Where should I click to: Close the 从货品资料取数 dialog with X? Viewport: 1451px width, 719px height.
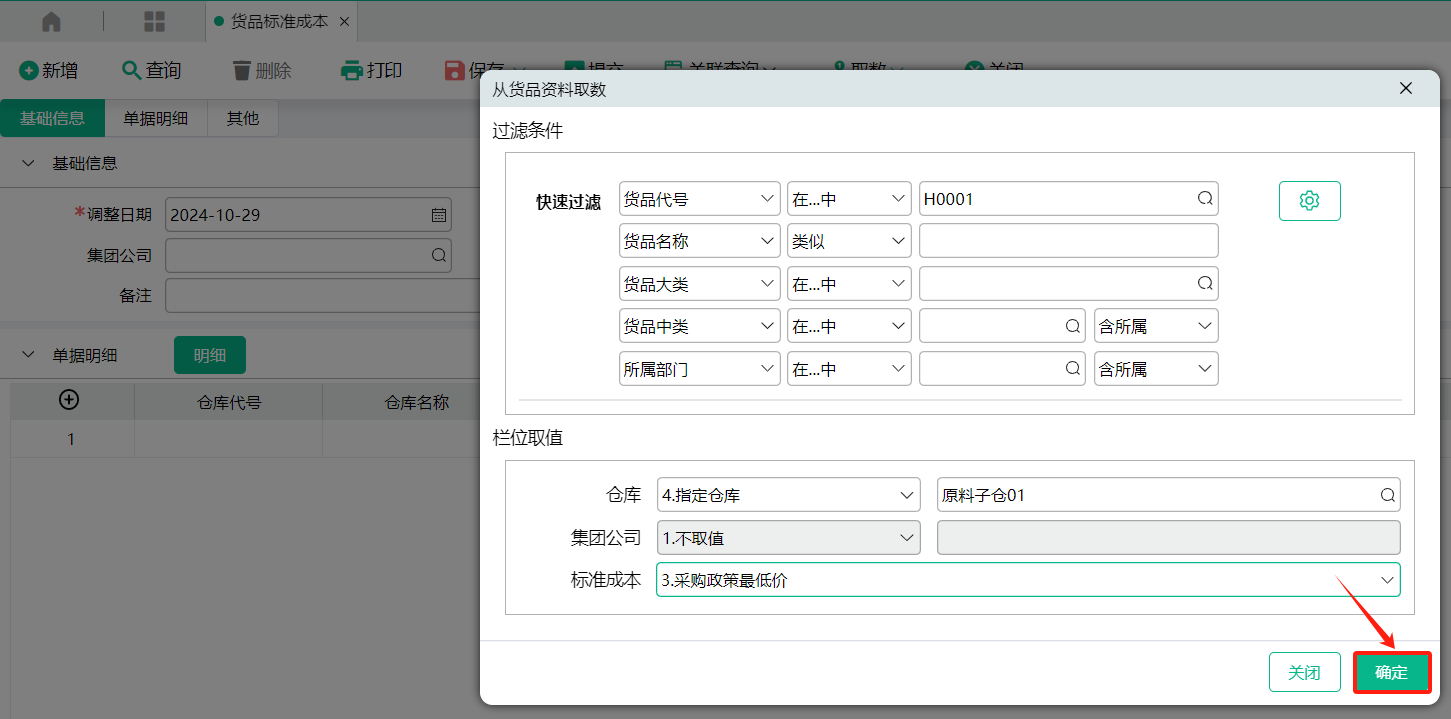pyautogui.click(x=1406, y=89)
